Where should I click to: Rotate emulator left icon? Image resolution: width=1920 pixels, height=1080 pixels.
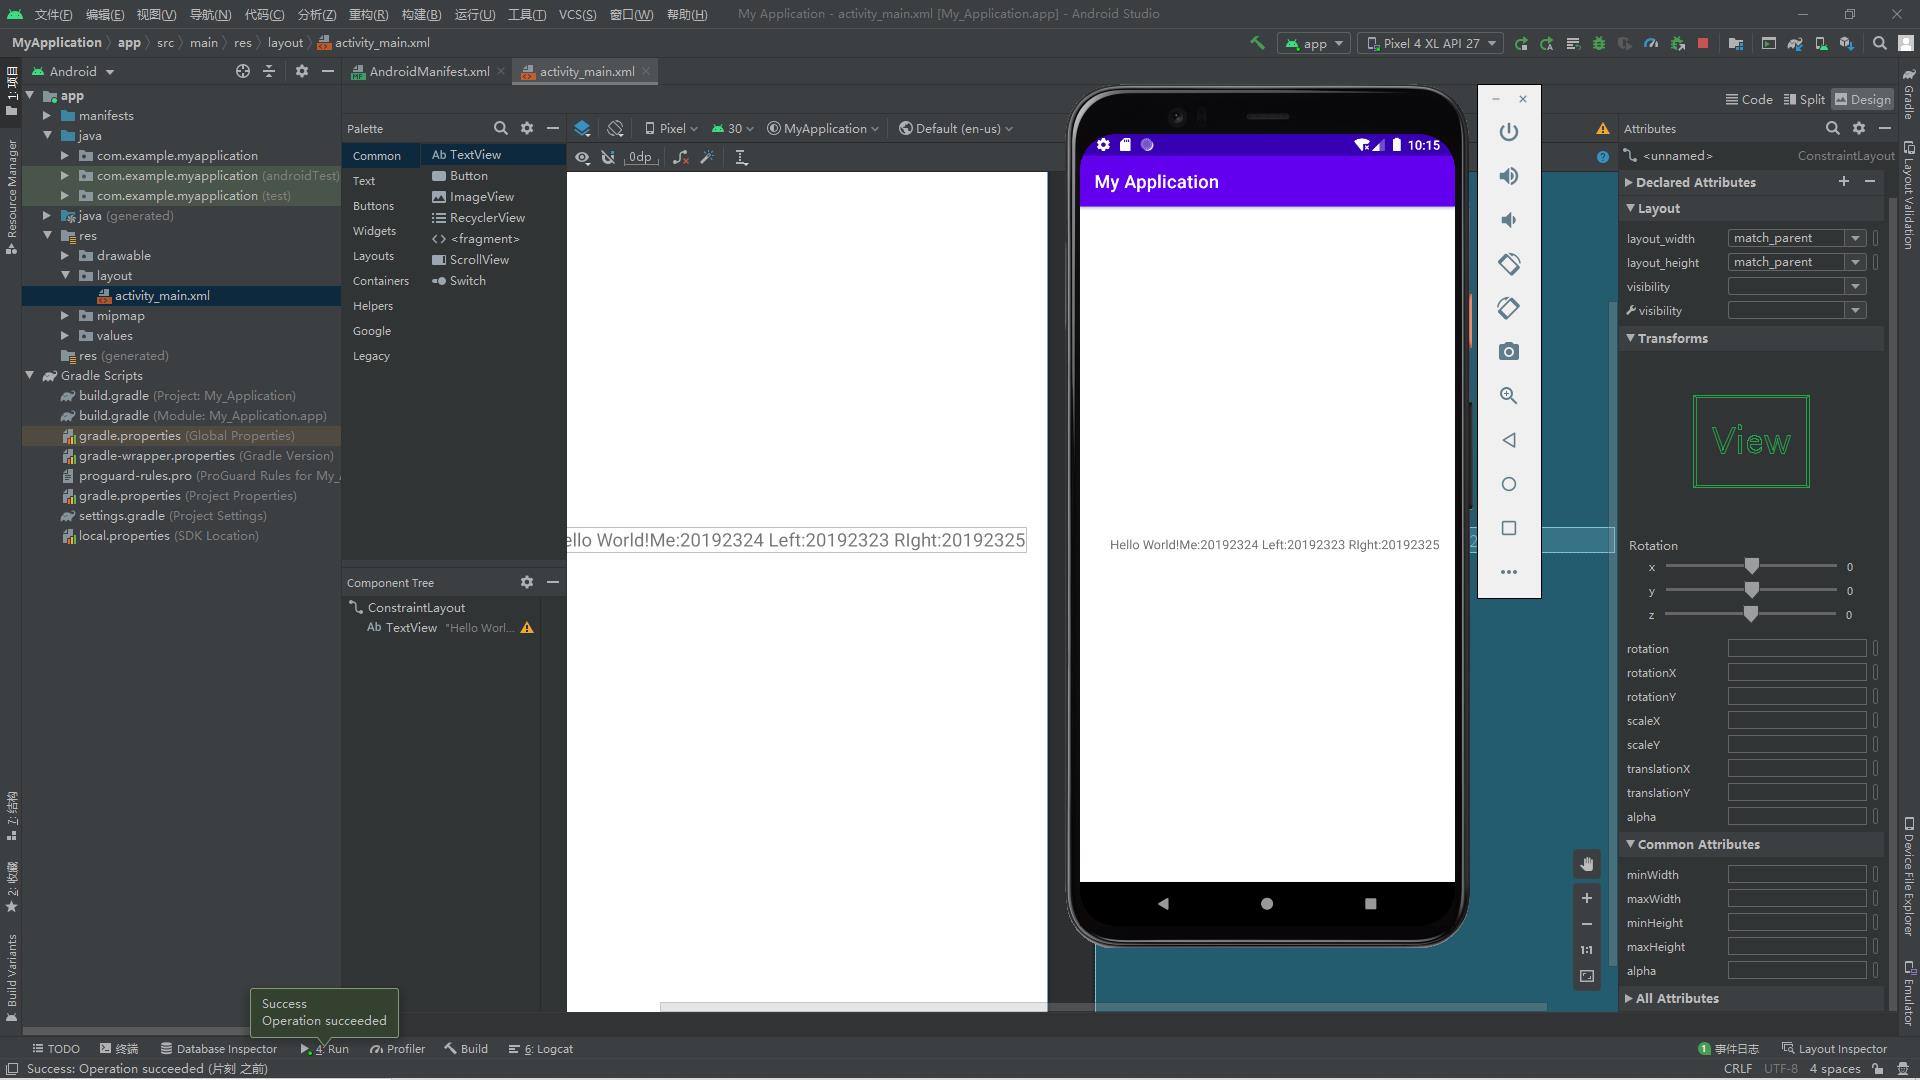(x=1509, y=264)
